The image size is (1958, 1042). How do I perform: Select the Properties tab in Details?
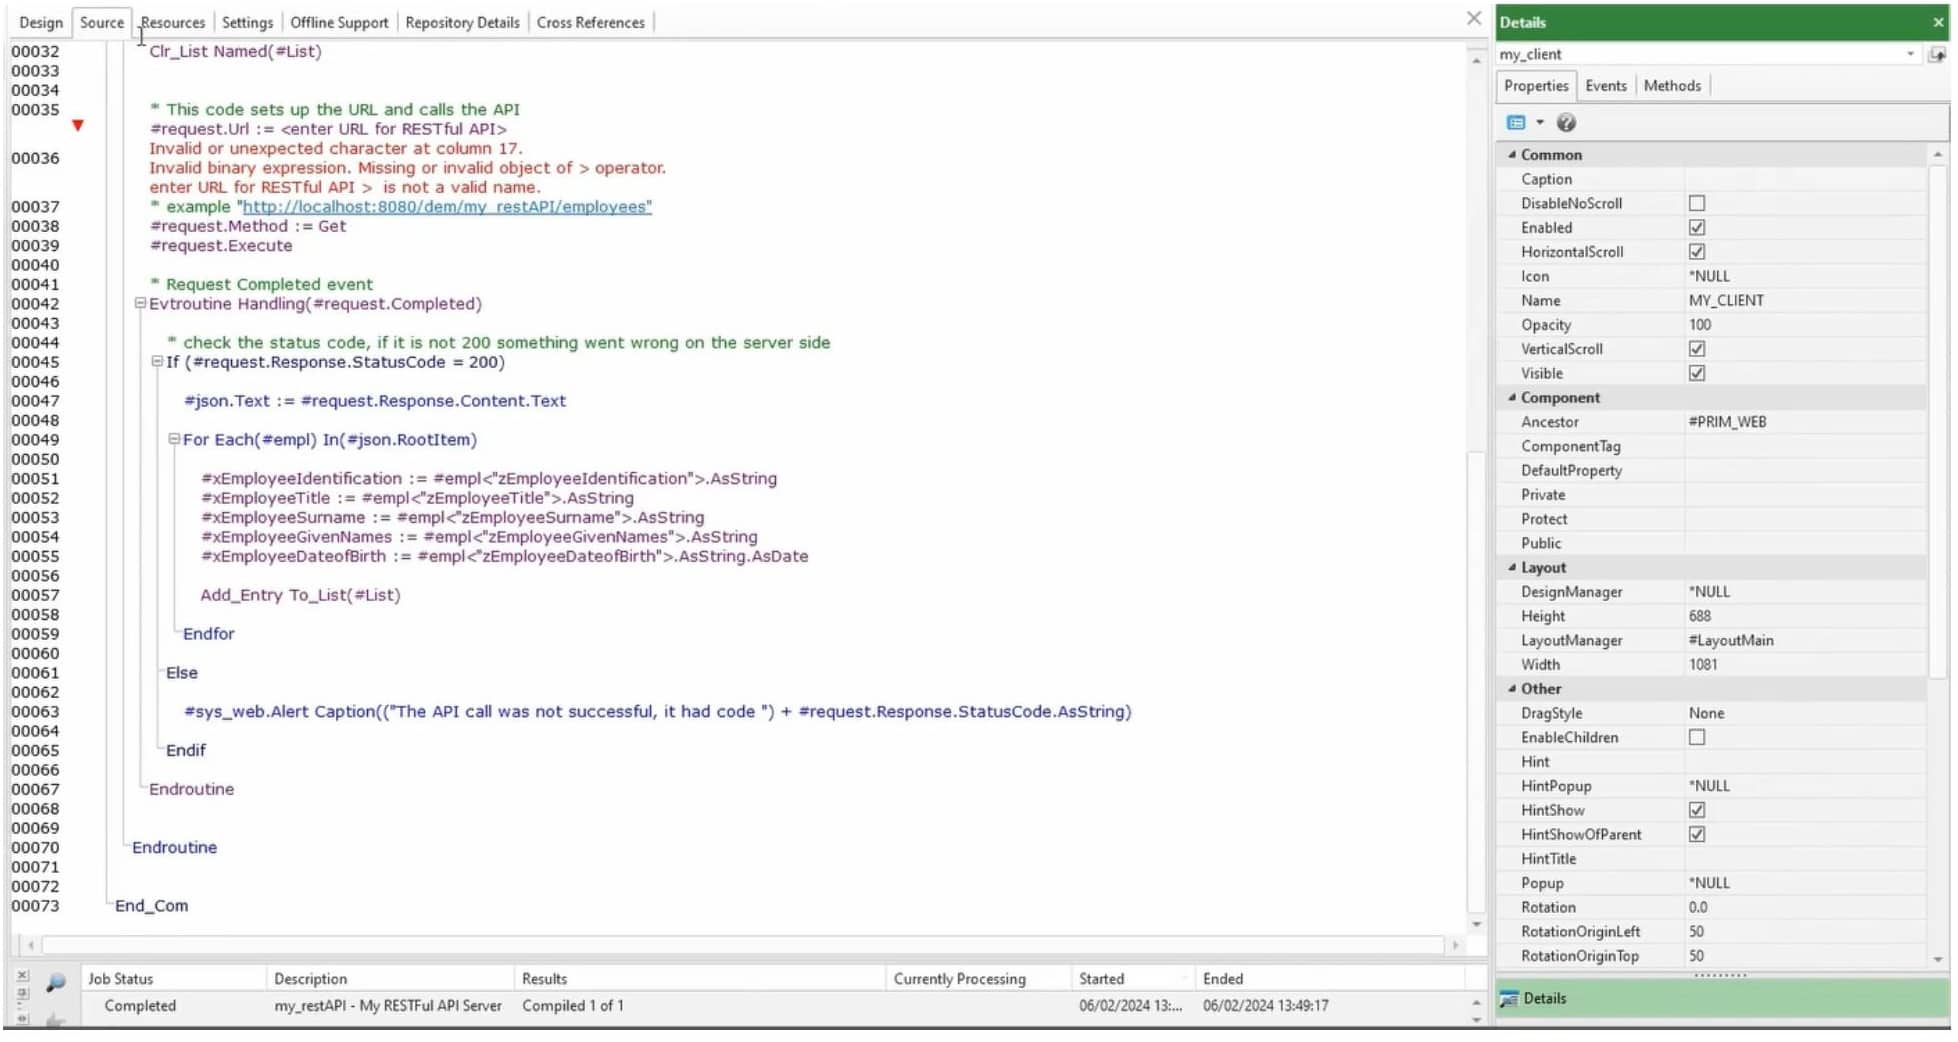tap(1536, 86)
